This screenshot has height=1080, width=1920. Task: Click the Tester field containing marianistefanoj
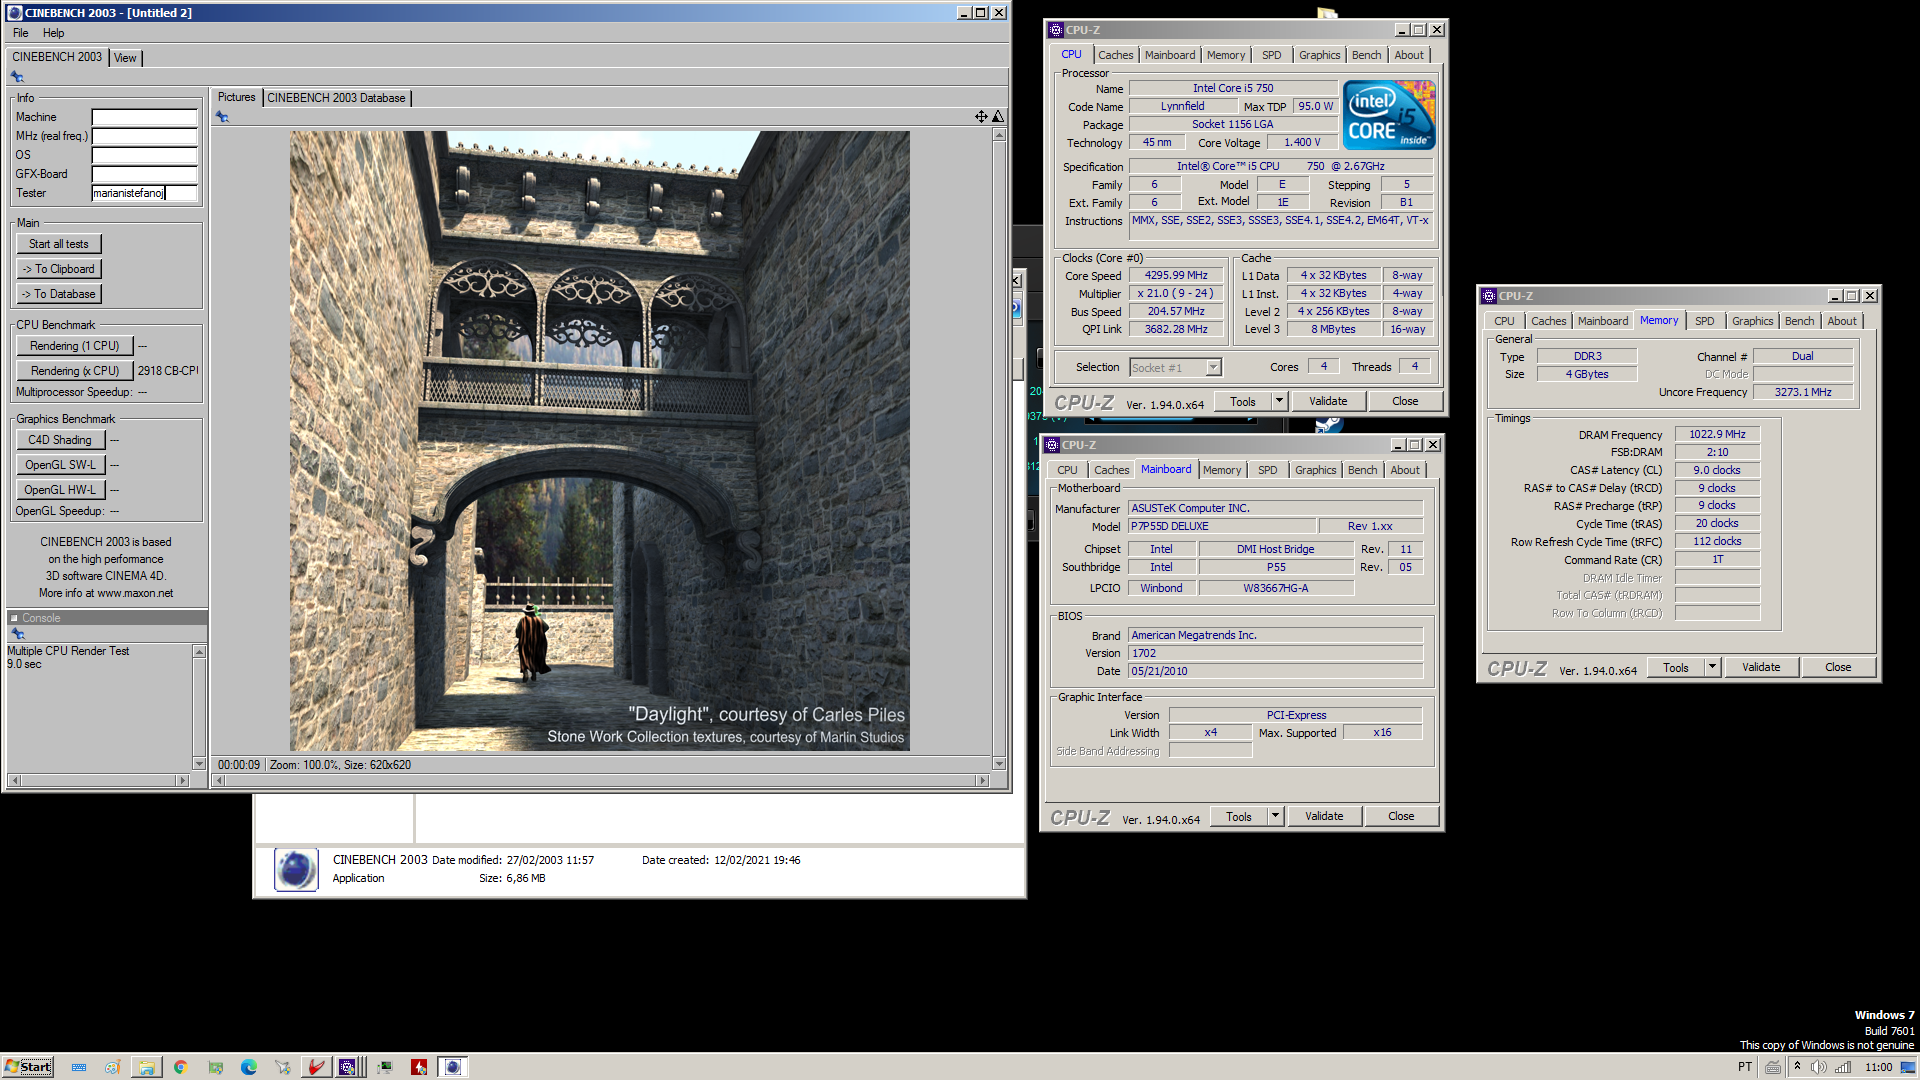tap(145, 193)
